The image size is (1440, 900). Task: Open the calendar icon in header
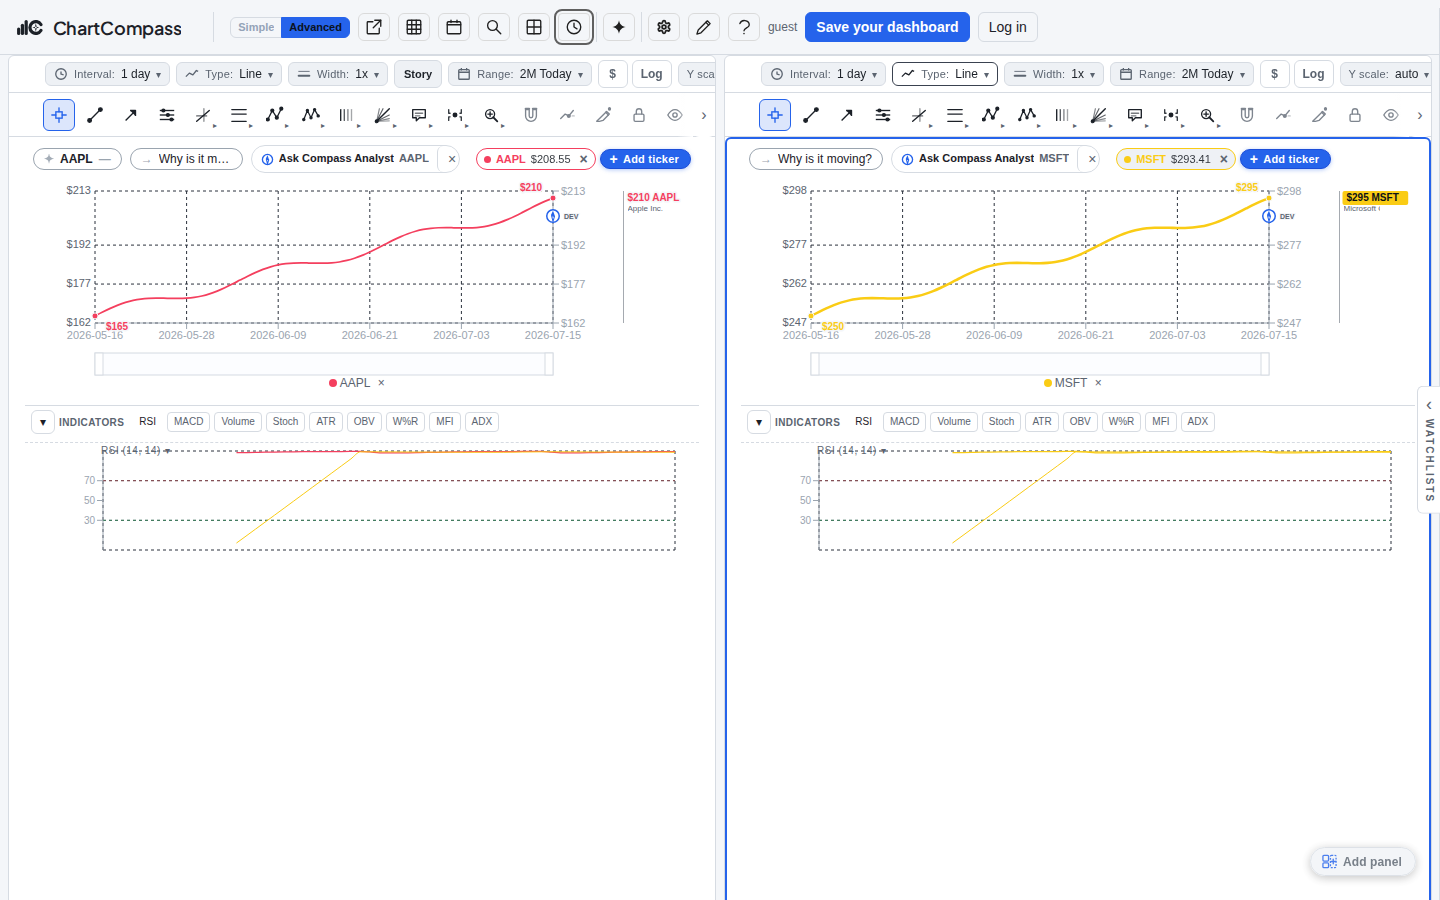click(x=454, y=27)
